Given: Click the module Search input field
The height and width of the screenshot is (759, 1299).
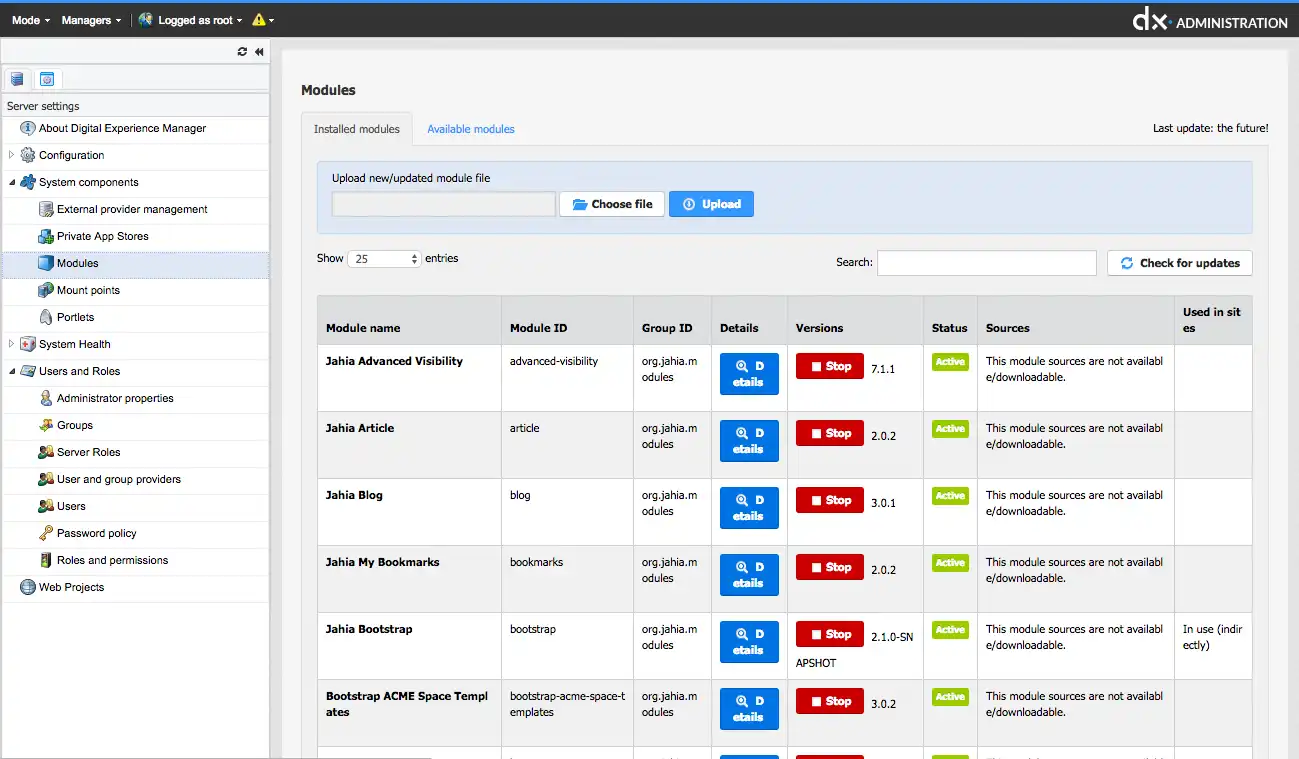Looking at the screenshot, I should click(x=987, y=263).
